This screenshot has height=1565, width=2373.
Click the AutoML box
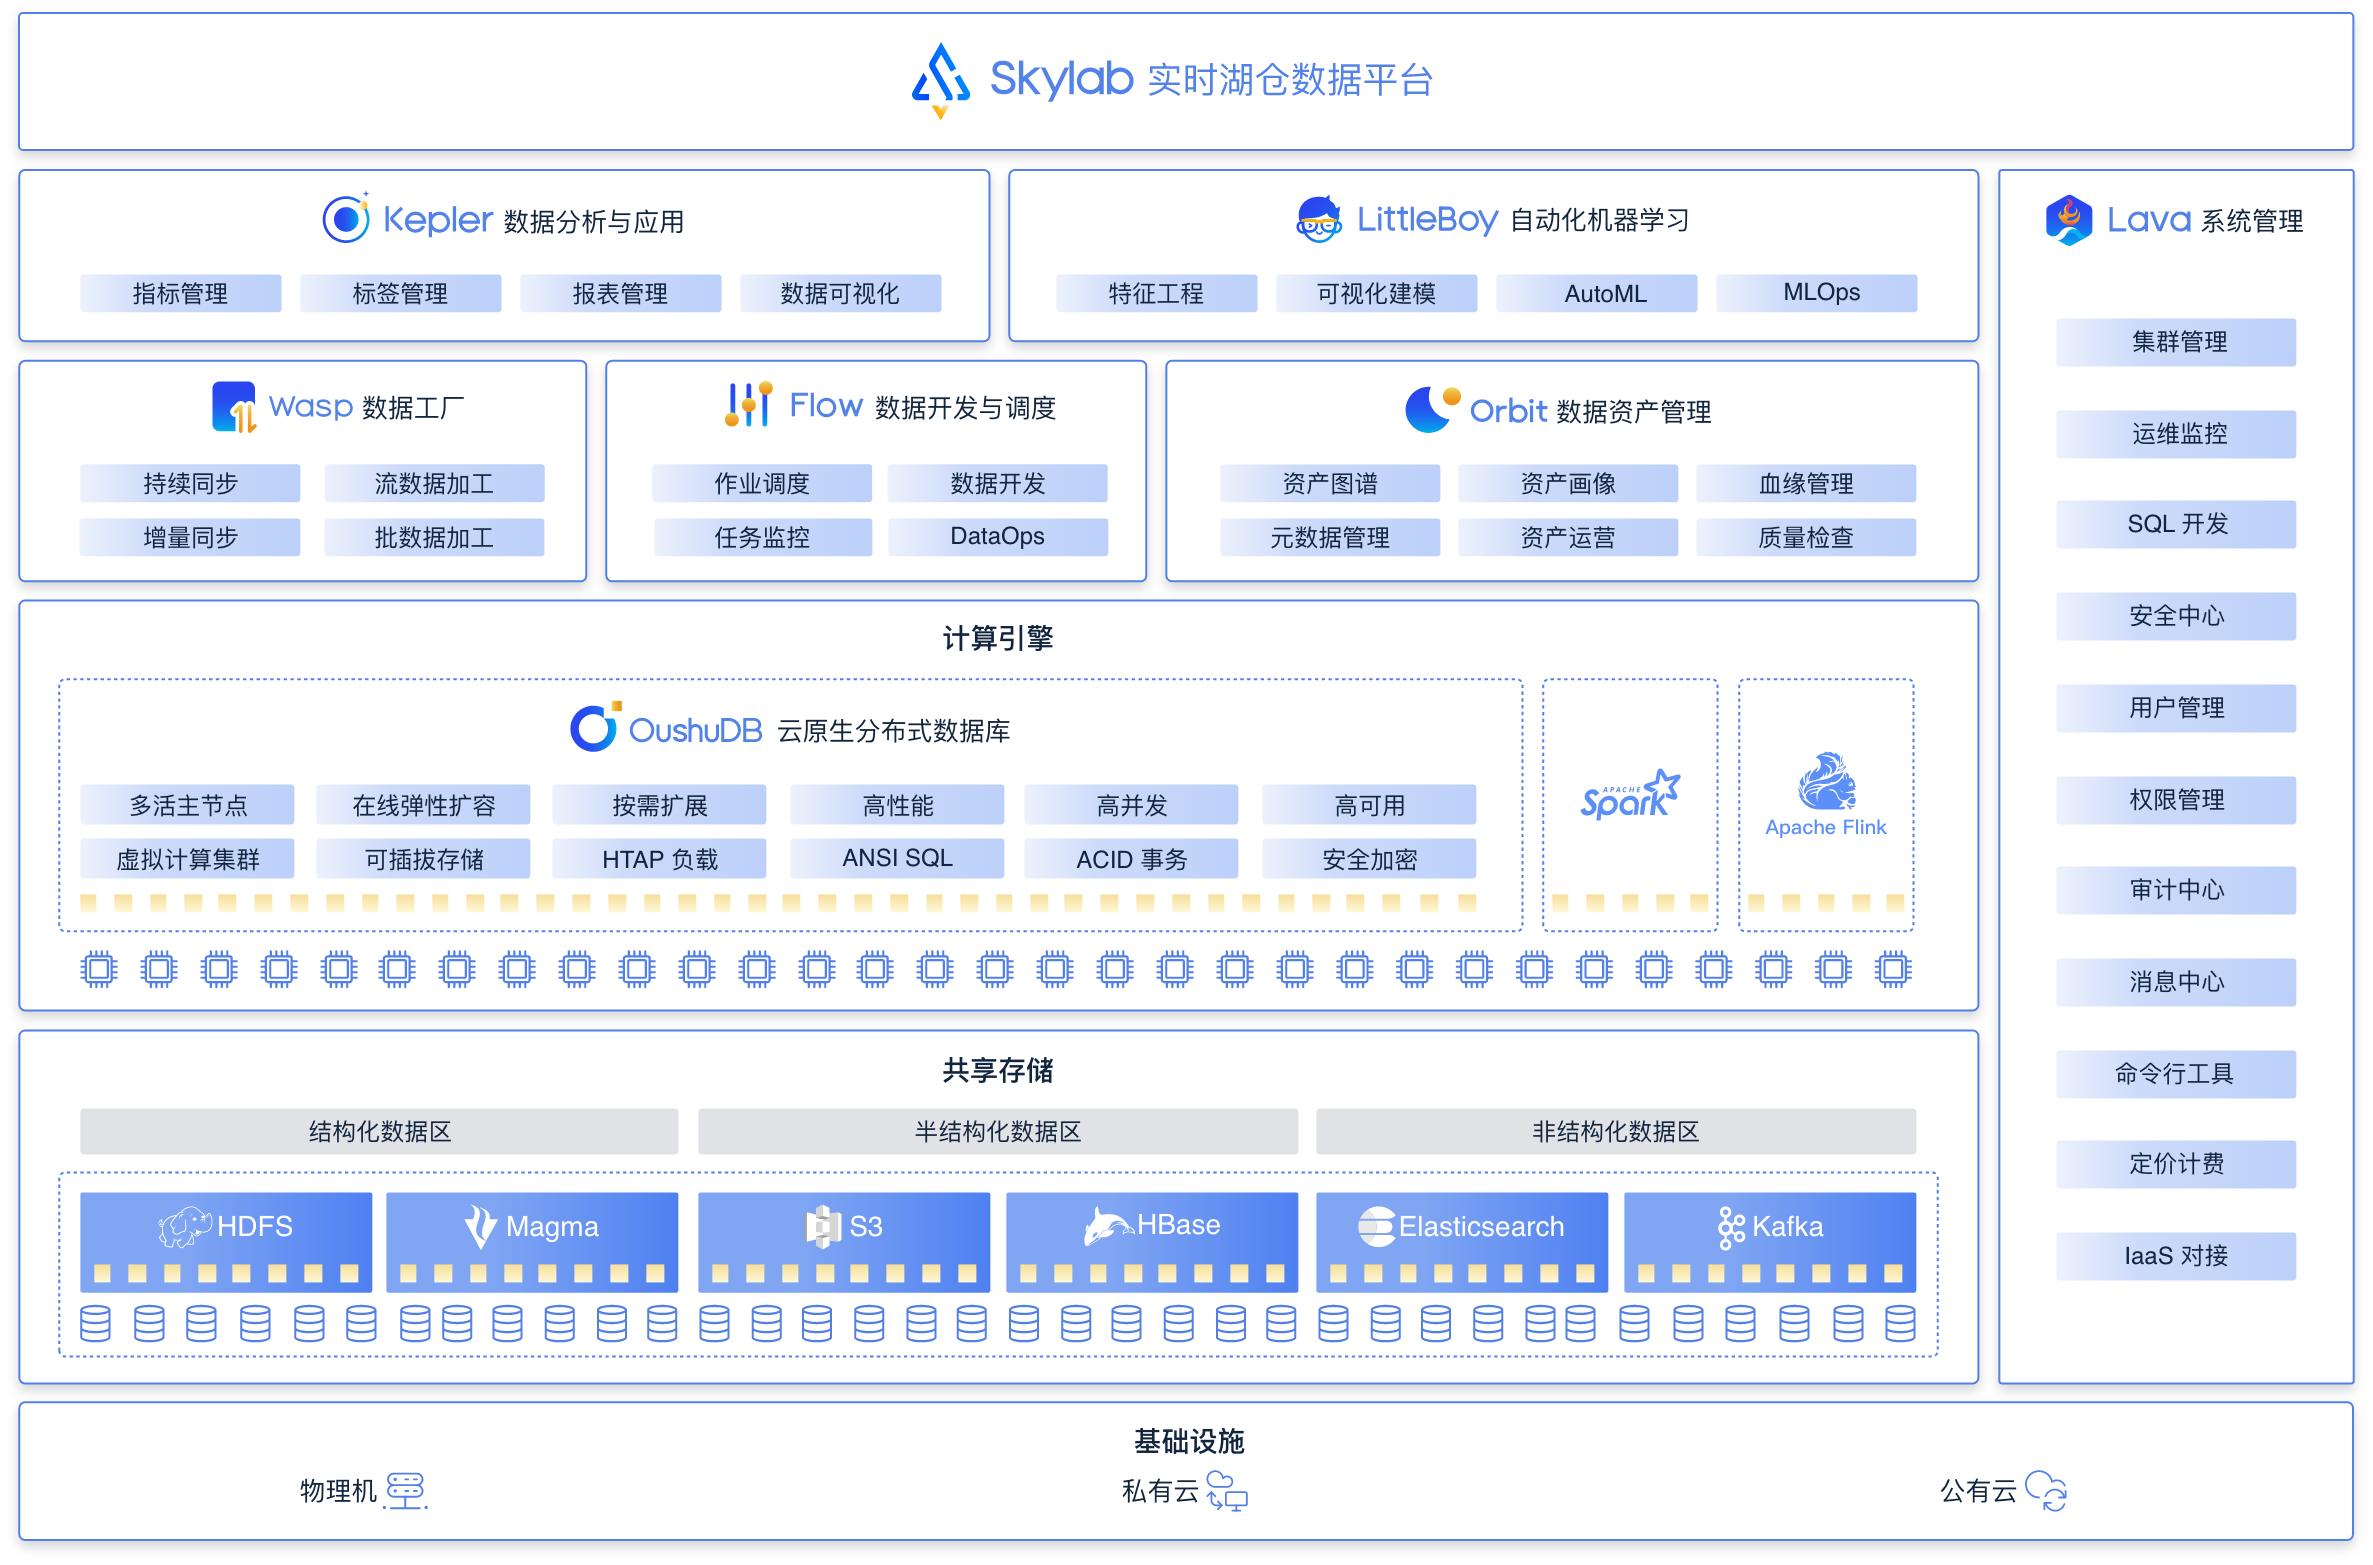[1597, 293]
